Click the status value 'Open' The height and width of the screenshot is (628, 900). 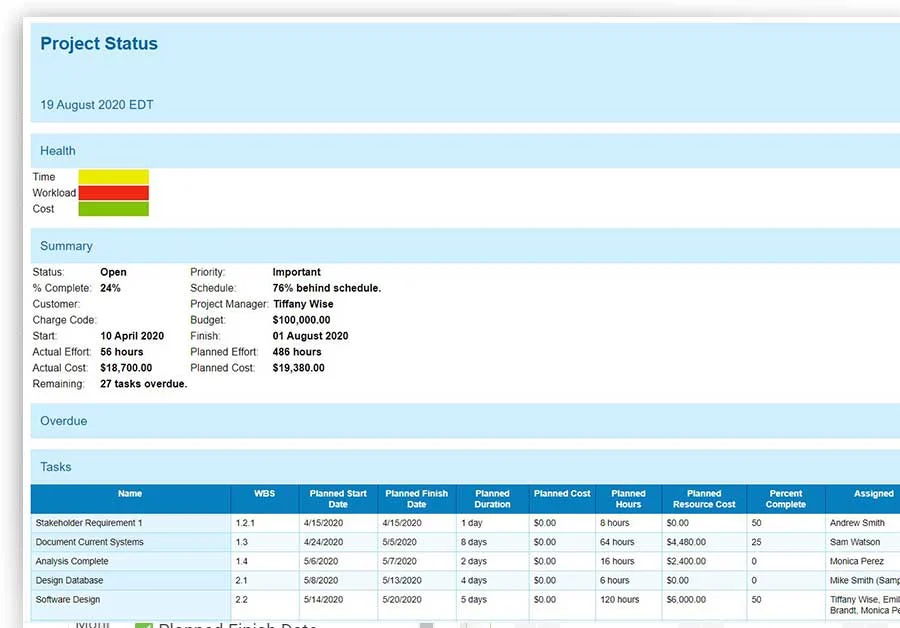pos(113,272)
